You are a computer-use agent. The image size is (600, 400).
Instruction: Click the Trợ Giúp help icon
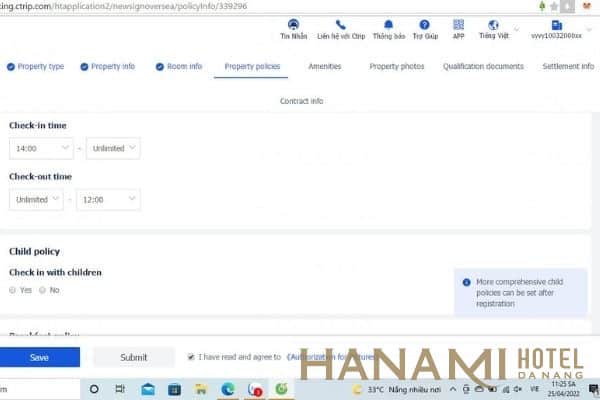[x=424, y=24]
